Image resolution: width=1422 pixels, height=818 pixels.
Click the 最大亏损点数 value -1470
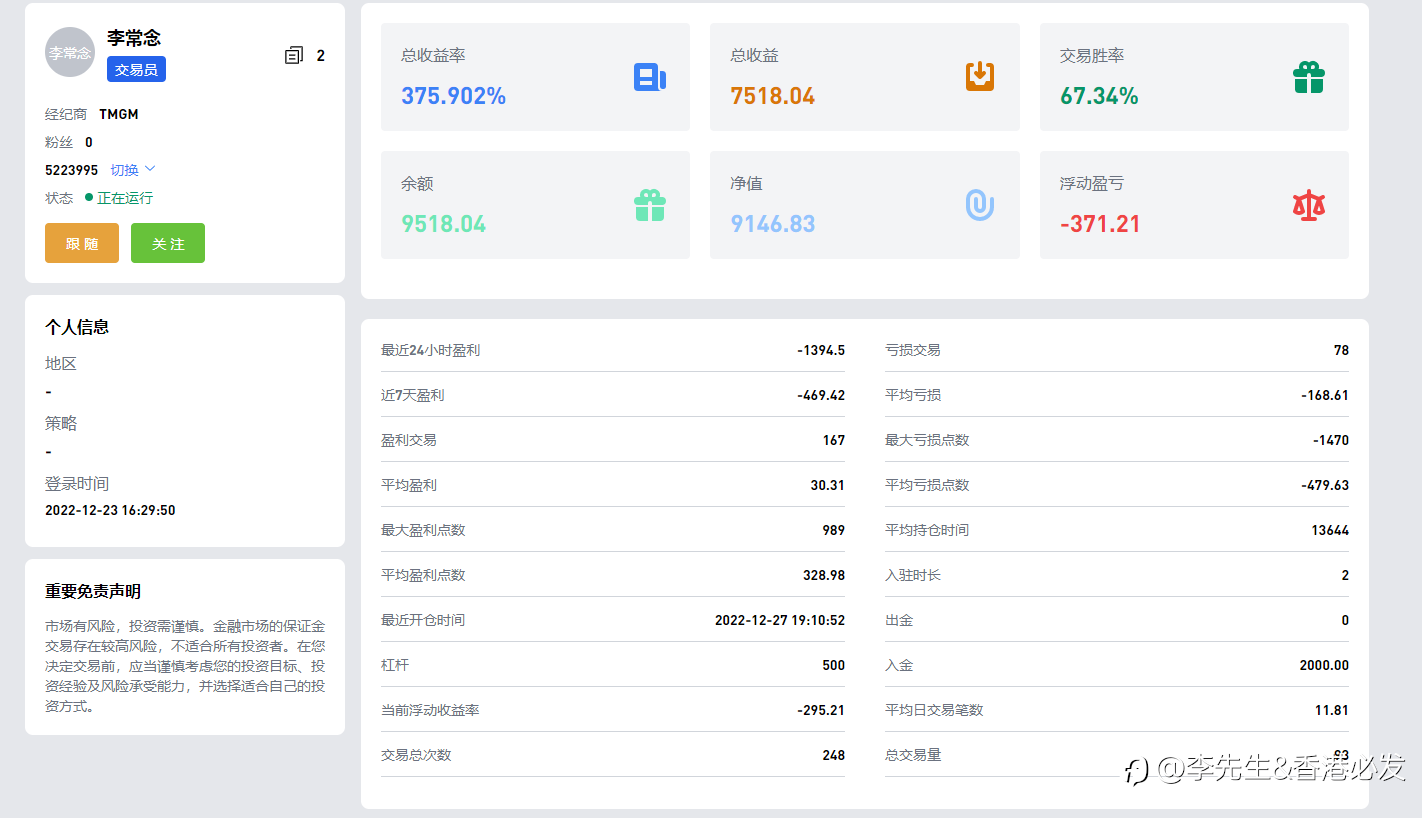pos(1331,440)
